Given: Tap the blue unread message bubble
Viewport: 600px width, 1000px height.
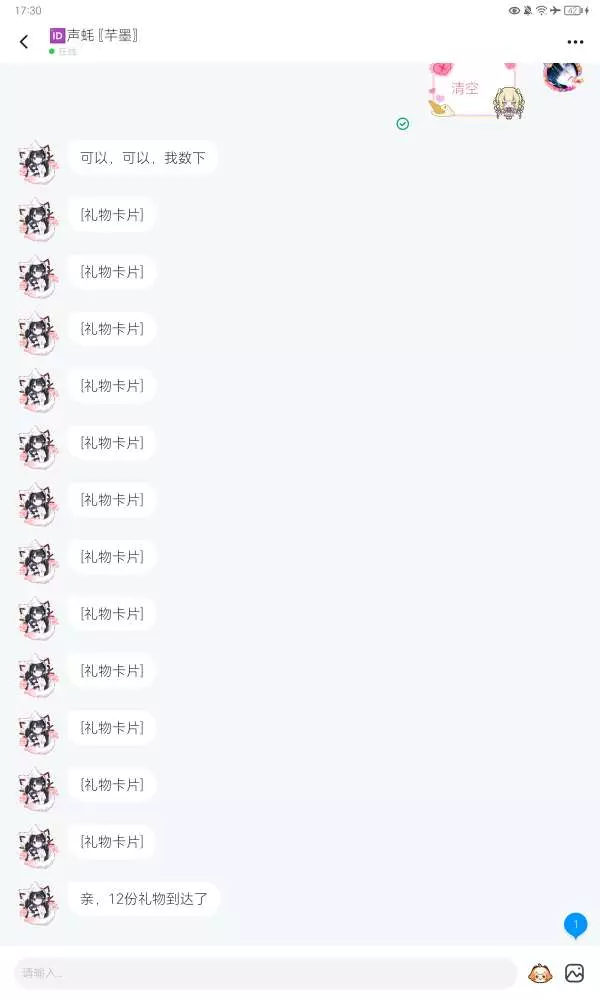Looking at the screenshot, I should click(x=575, y=926).
